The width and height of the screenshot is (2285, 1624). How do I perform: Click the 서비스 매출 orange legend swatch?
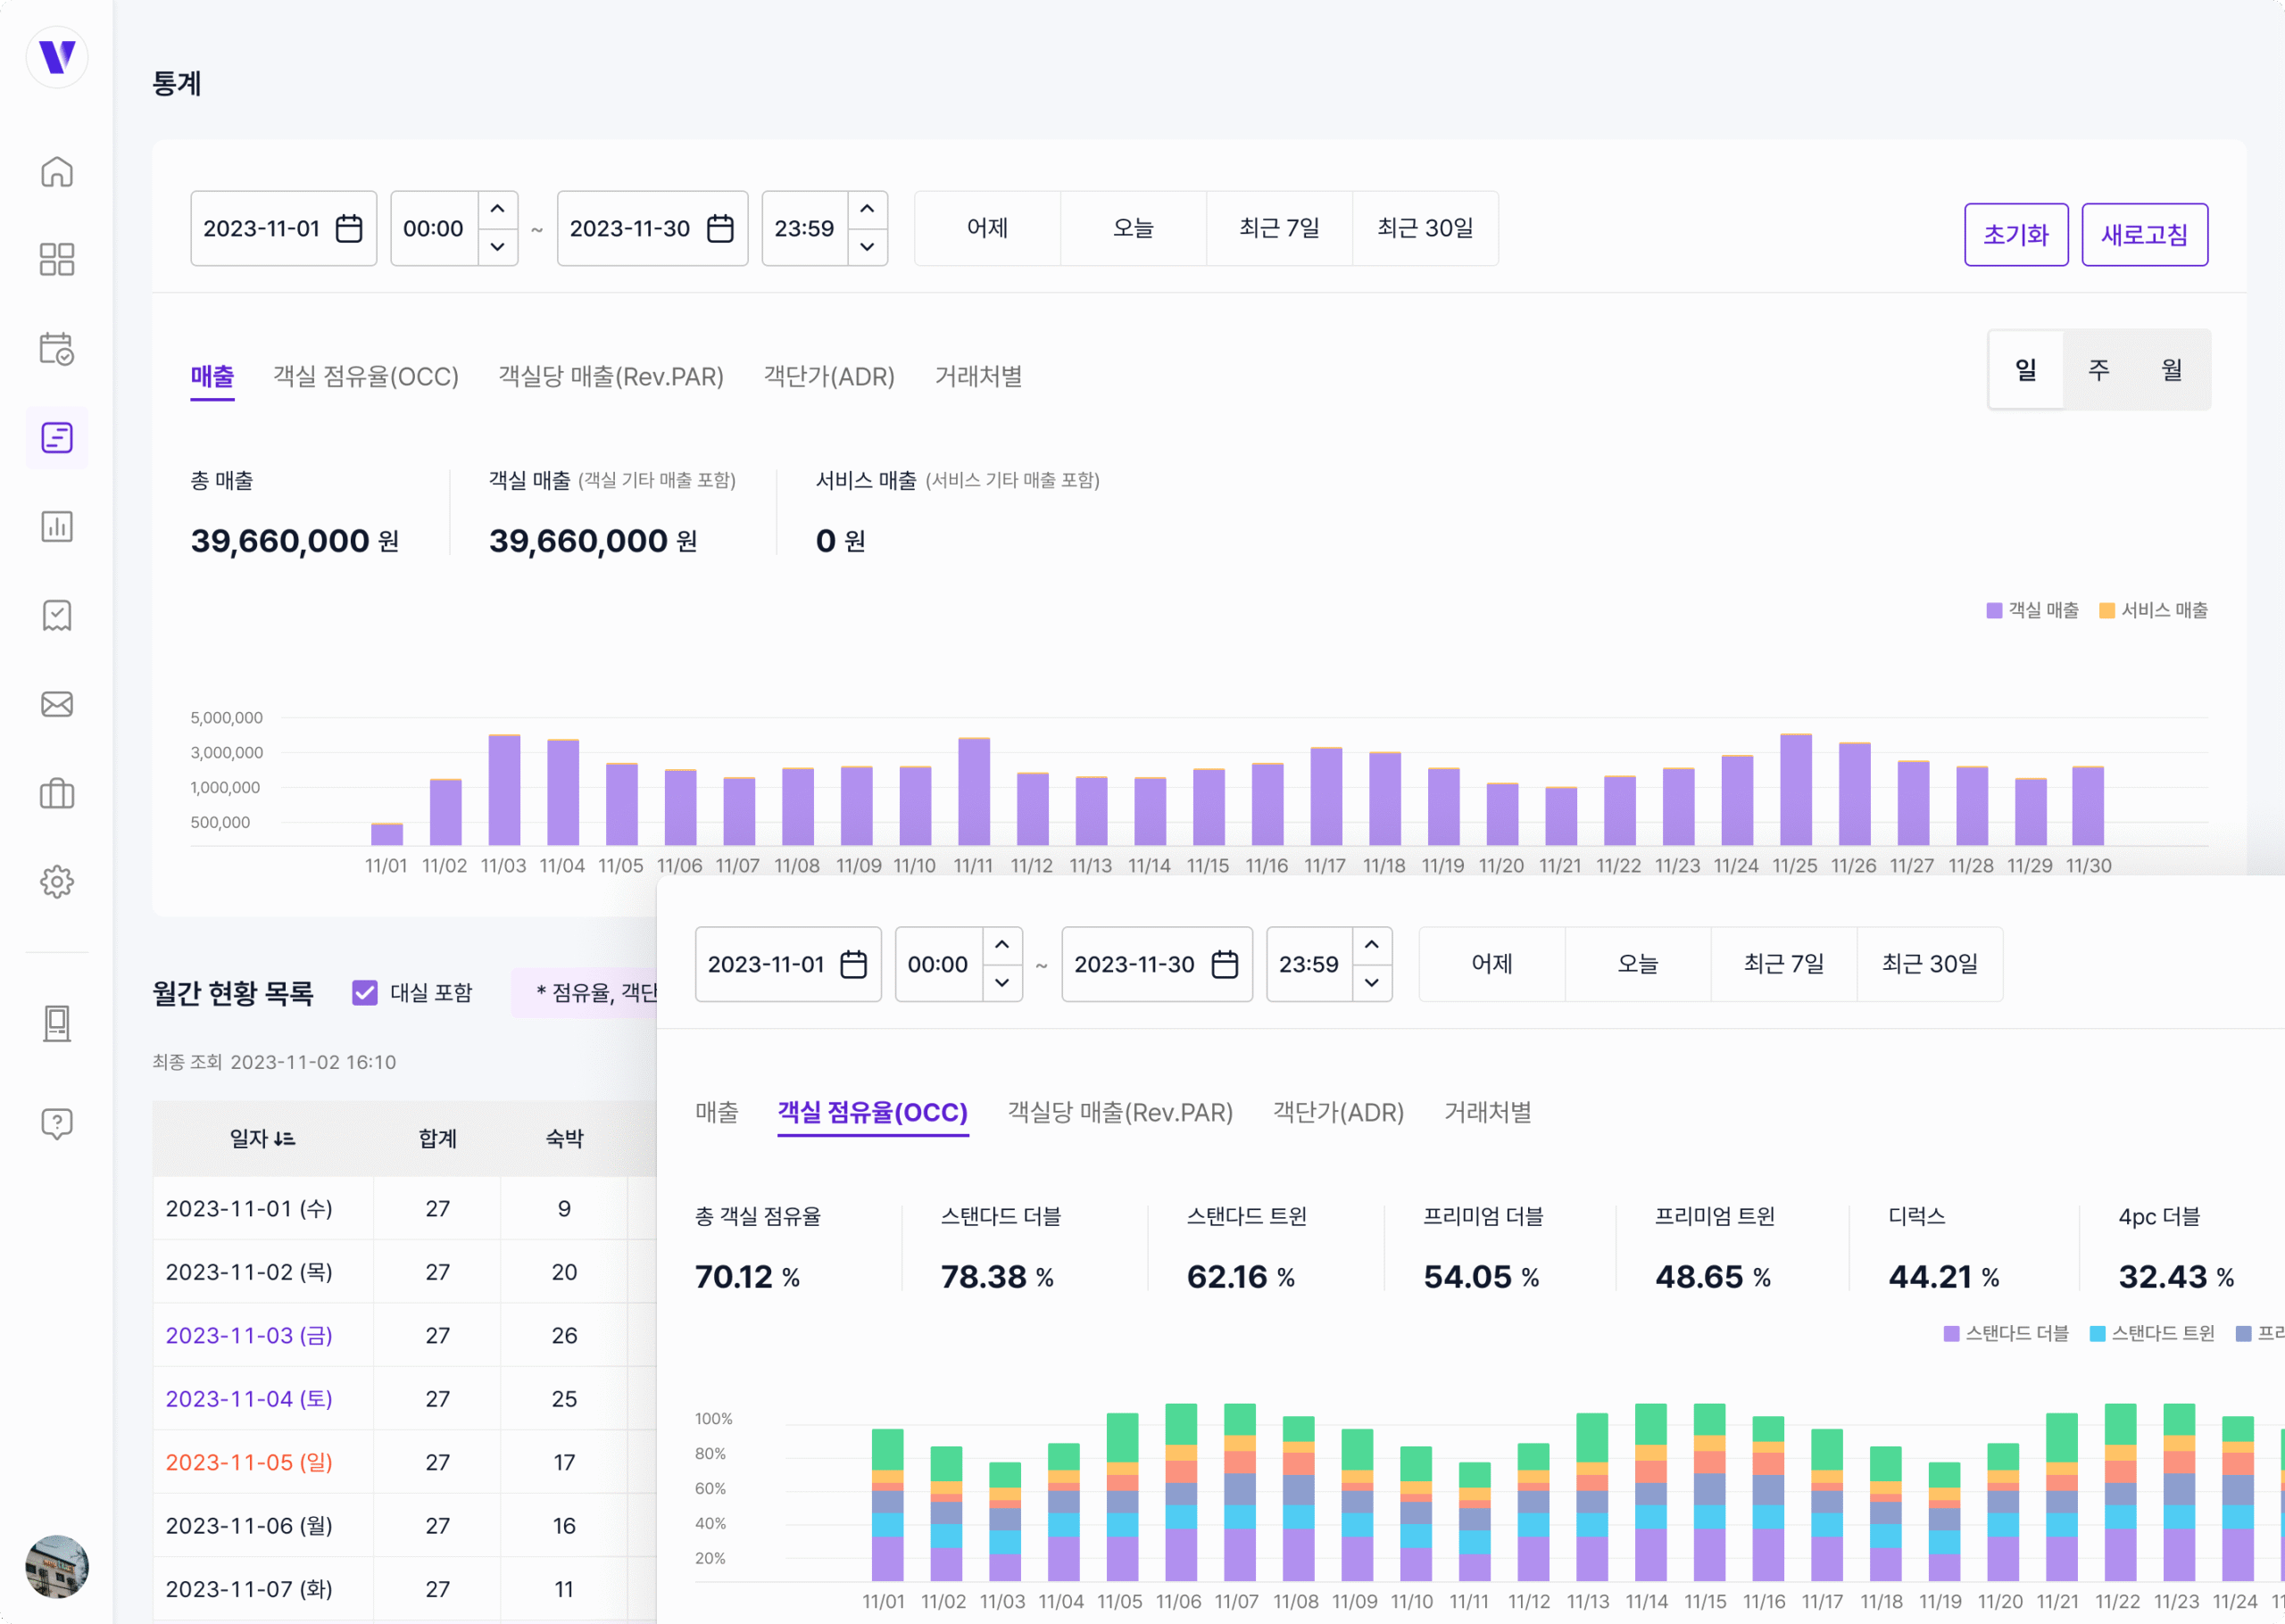(x=2106, y=611)
